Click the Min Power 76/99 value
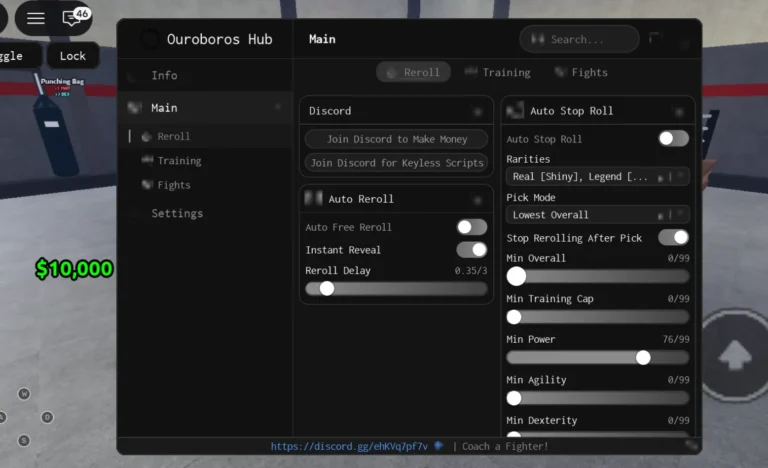The width and height of the screenshot is (768, 468). [x=675, y=339]
